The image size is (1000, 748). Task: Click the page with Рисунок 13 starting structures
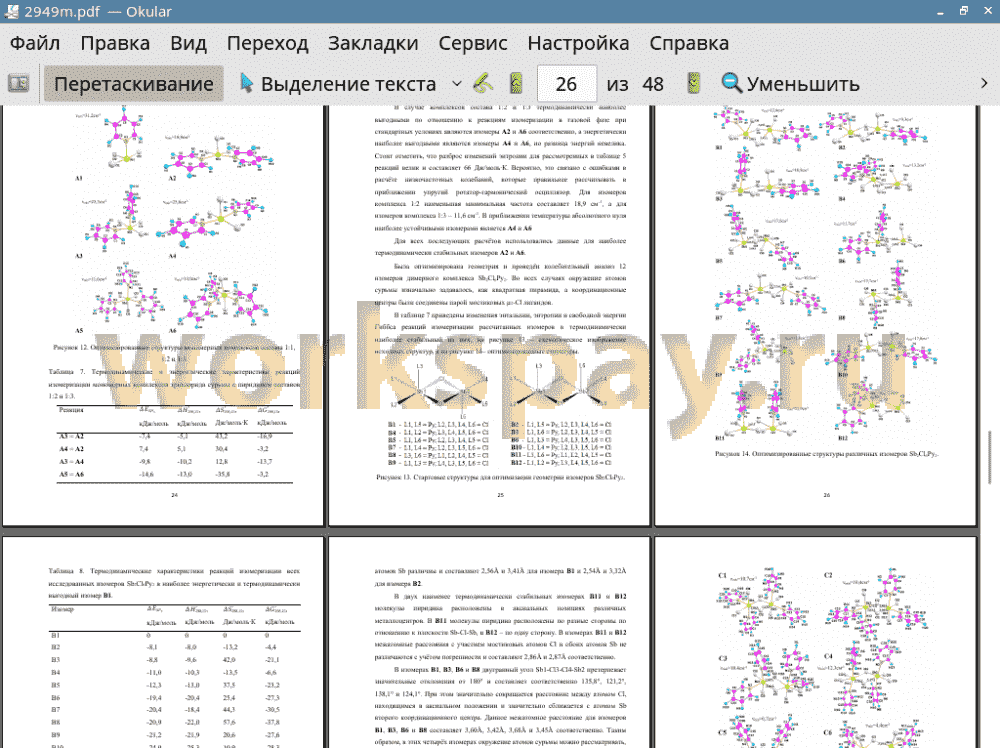pos(489,315)
